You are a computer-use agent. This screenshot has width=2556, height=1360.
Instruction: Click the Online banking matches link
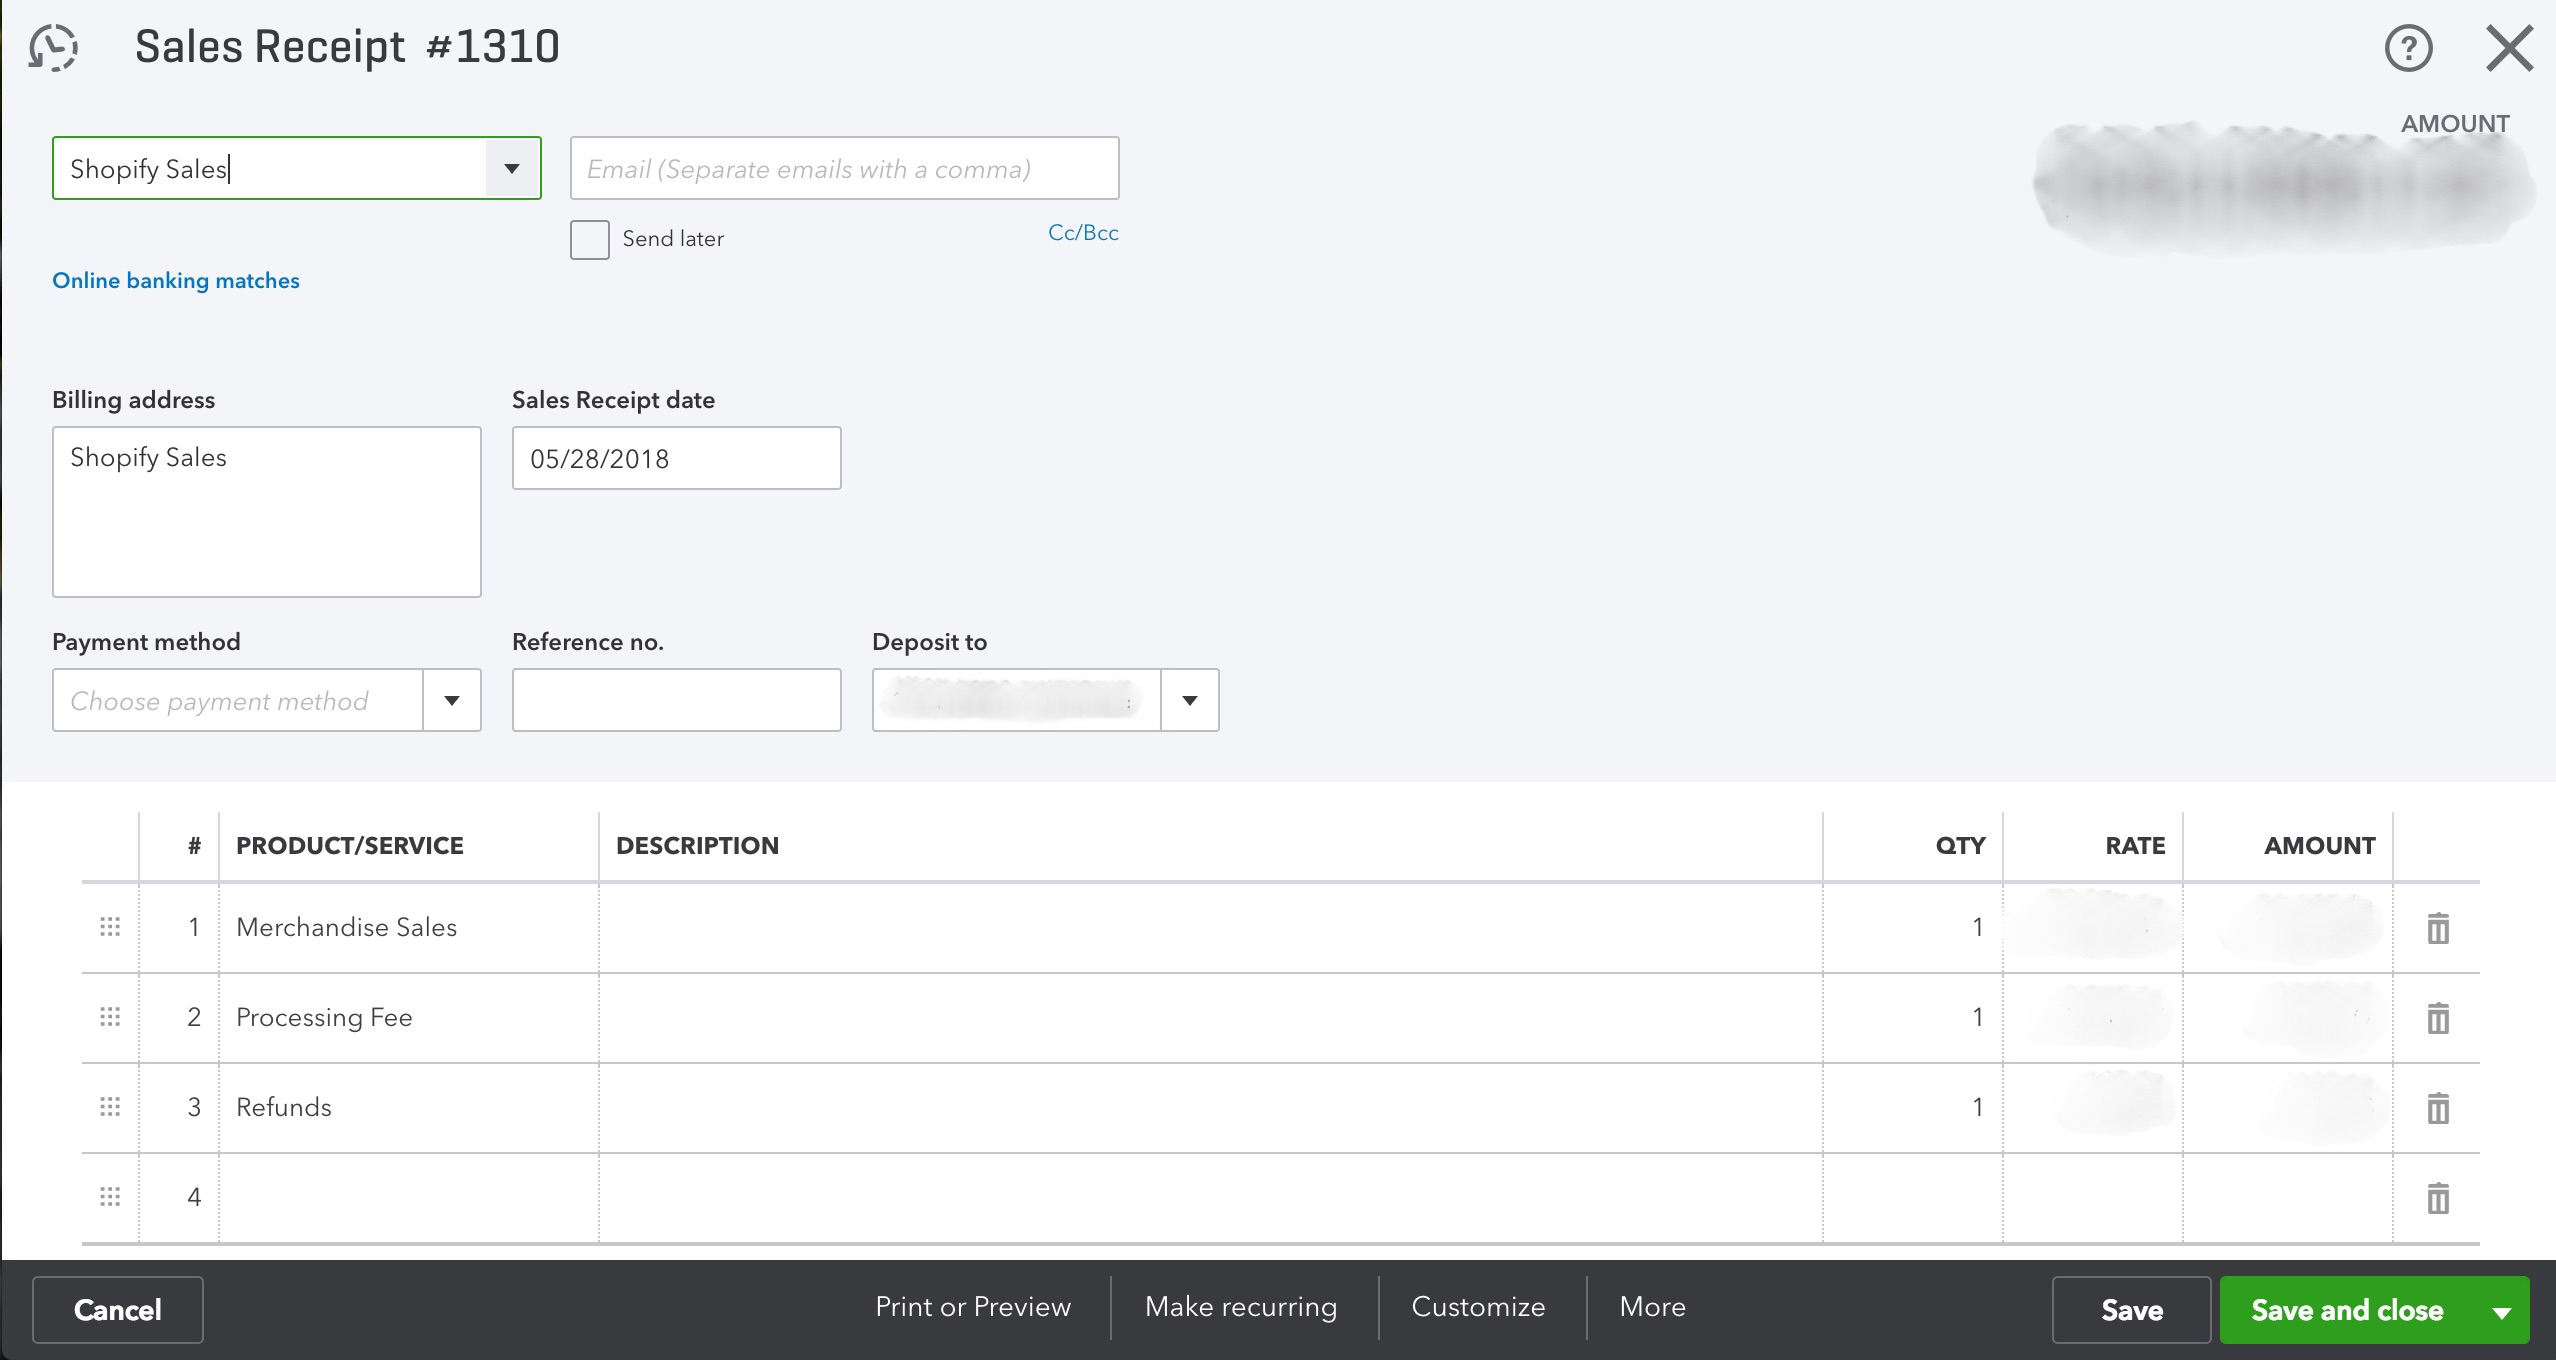[175, 280]
